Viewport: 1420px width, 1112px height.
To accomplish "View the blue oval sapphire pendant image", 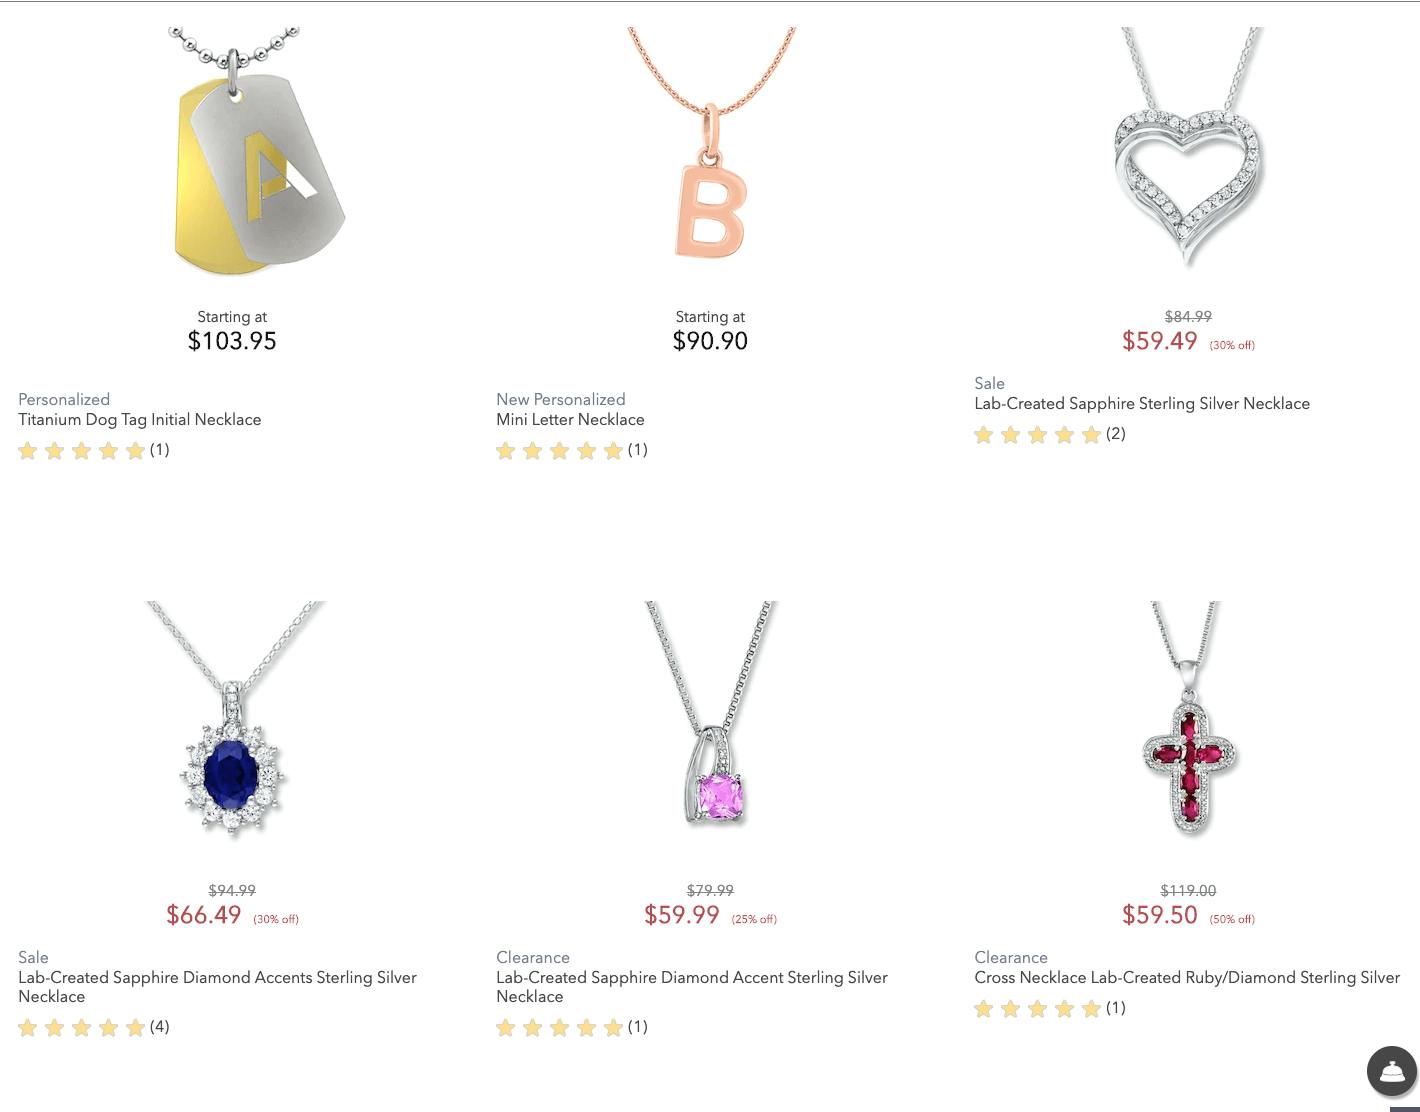I will [x=233, y=720].
